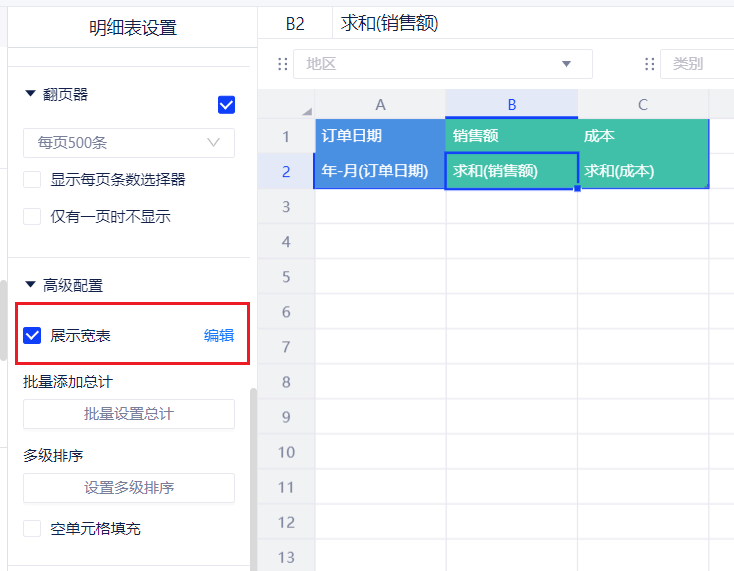Check the 空单元格填充 option
This screenshot has height=571, width=734.
click(32, 528)
